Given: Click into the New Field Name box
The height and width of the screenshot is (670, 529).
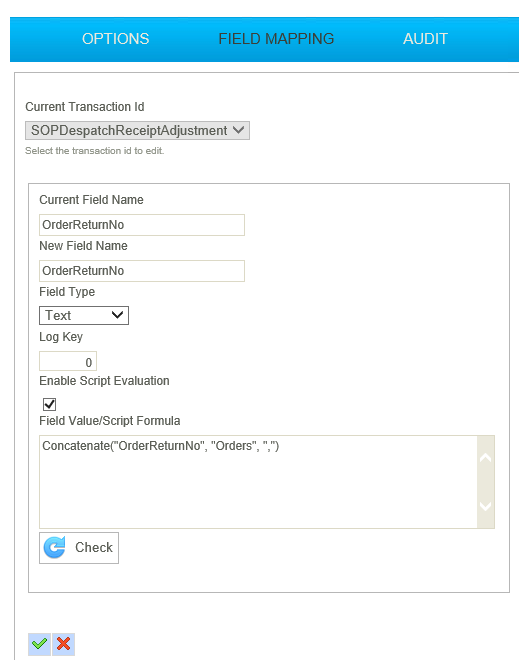Looking at the screenshot, I should (x=142, y=271).
